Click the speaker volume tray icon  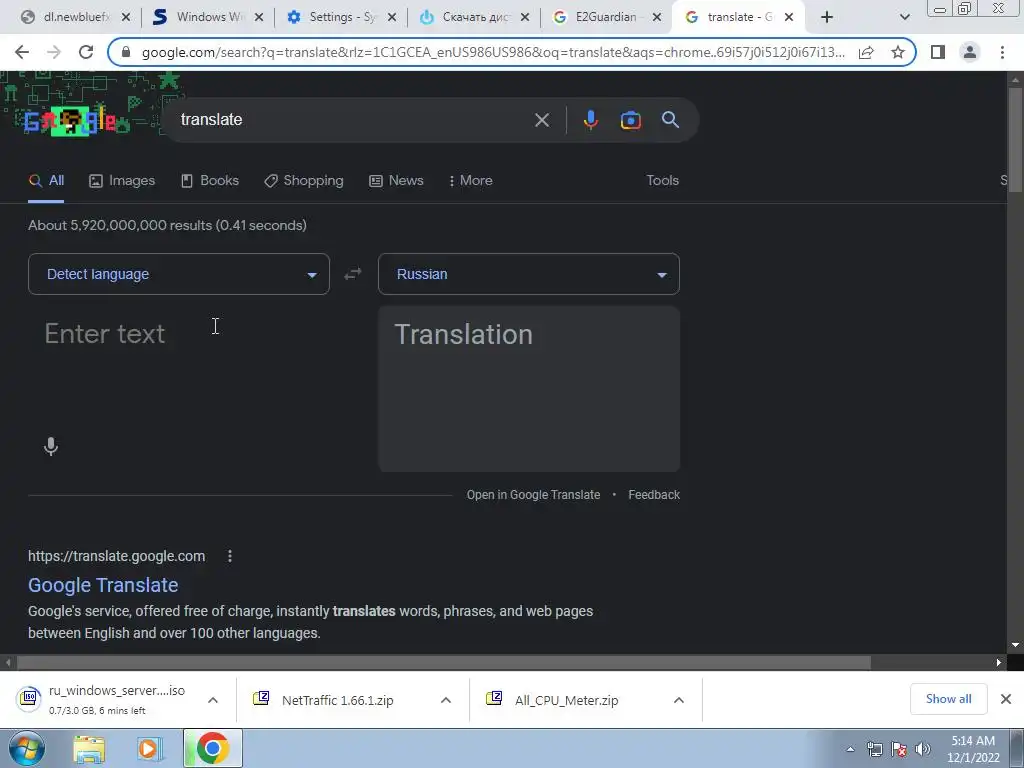point(923,749)
